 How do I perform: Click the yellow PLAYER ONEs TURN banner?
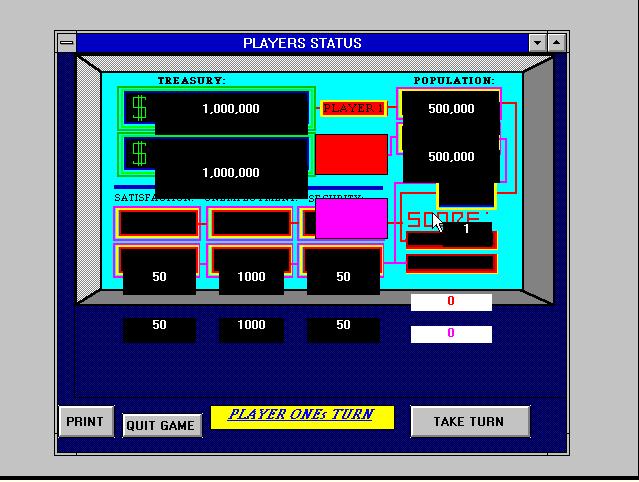click(x=302, y=416)
